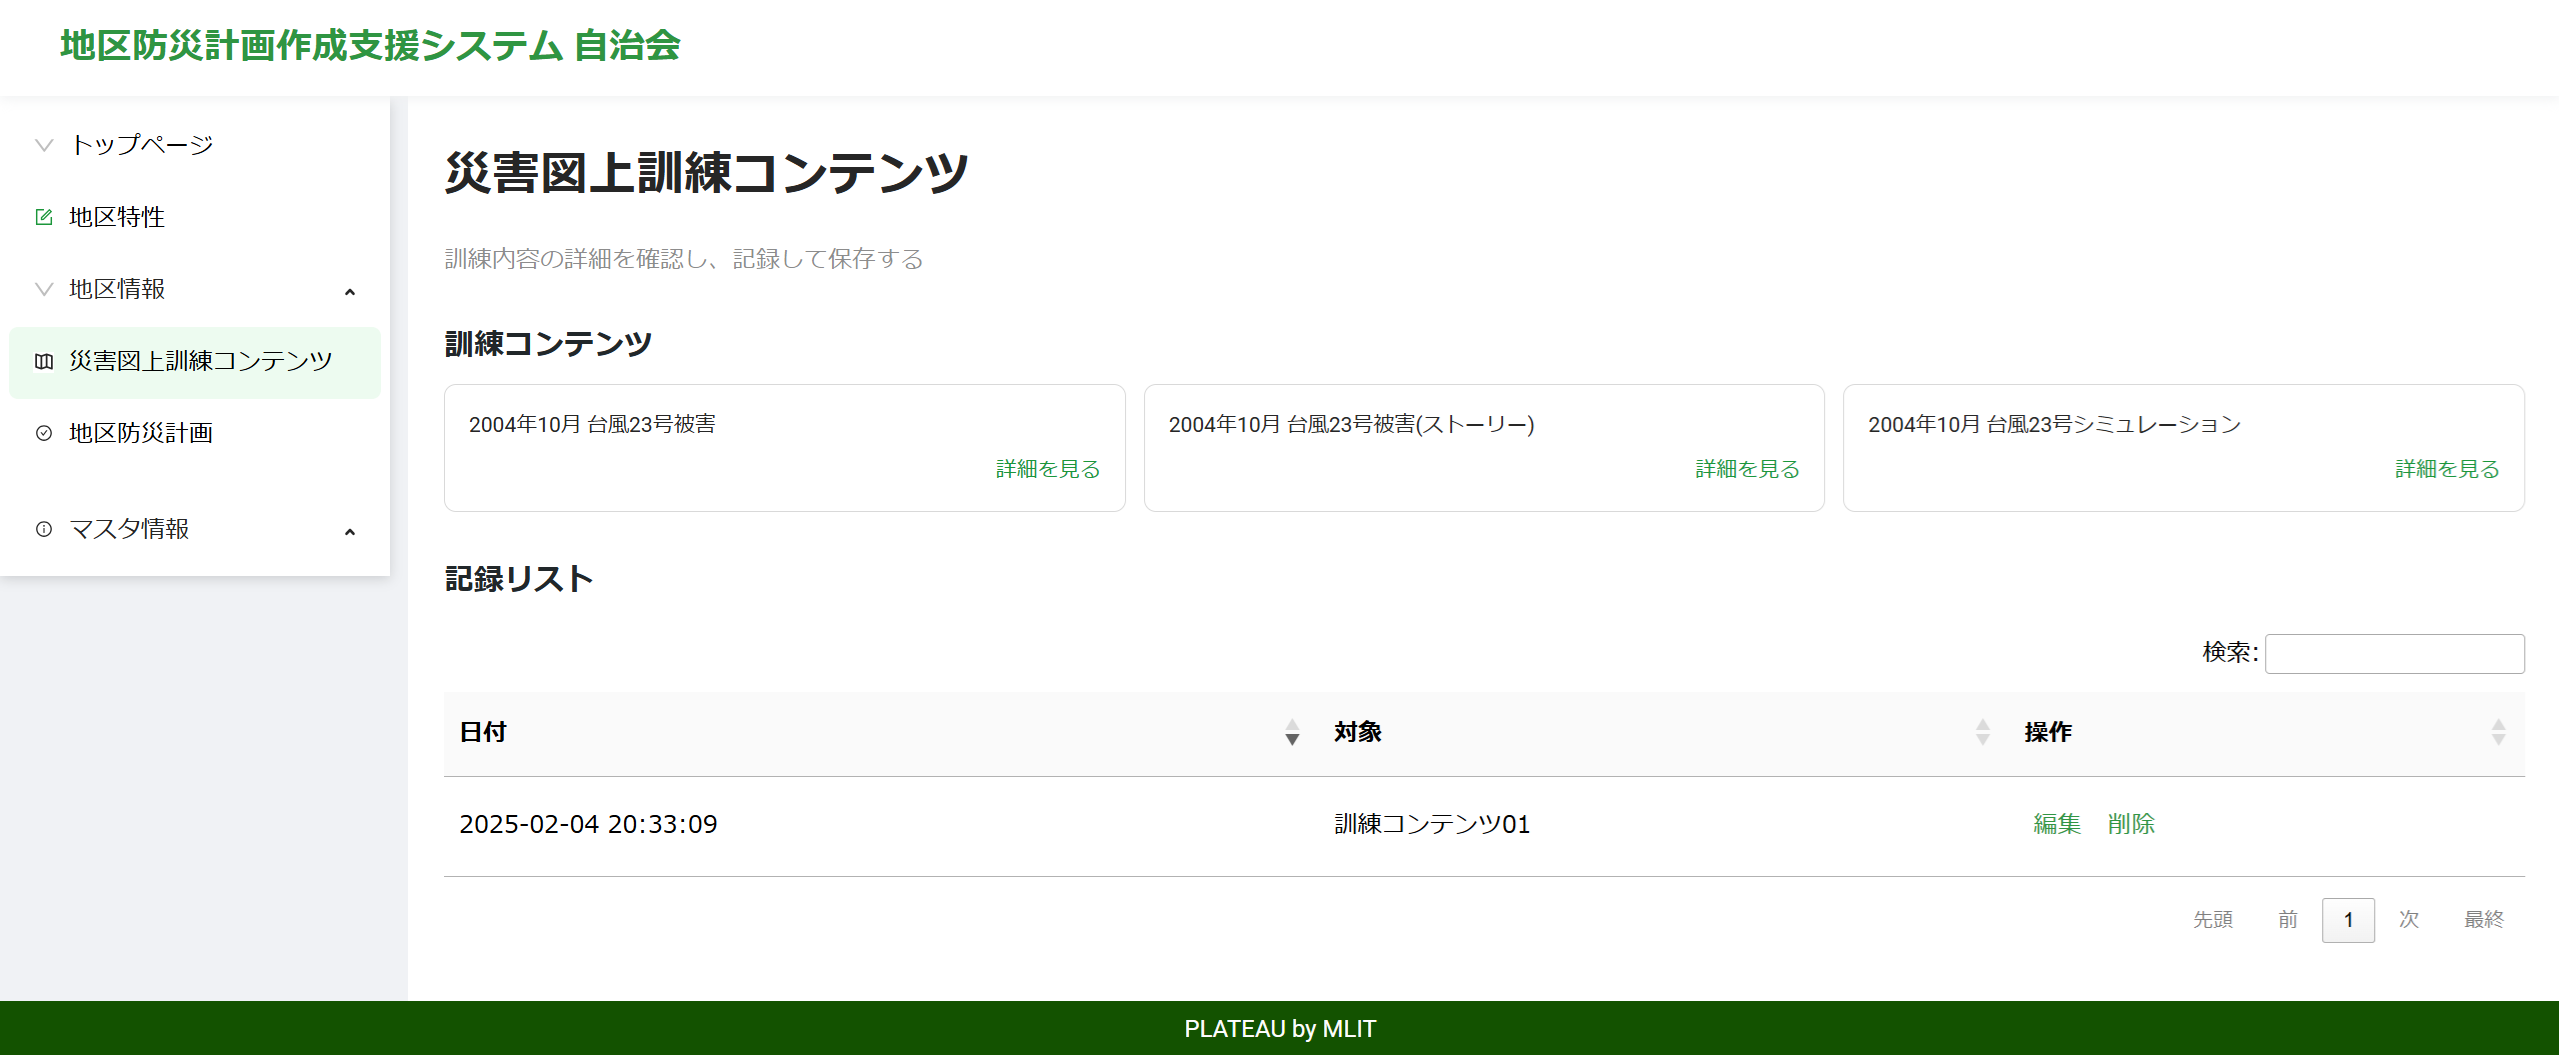Open the トップページ menu item

(141, 145)
